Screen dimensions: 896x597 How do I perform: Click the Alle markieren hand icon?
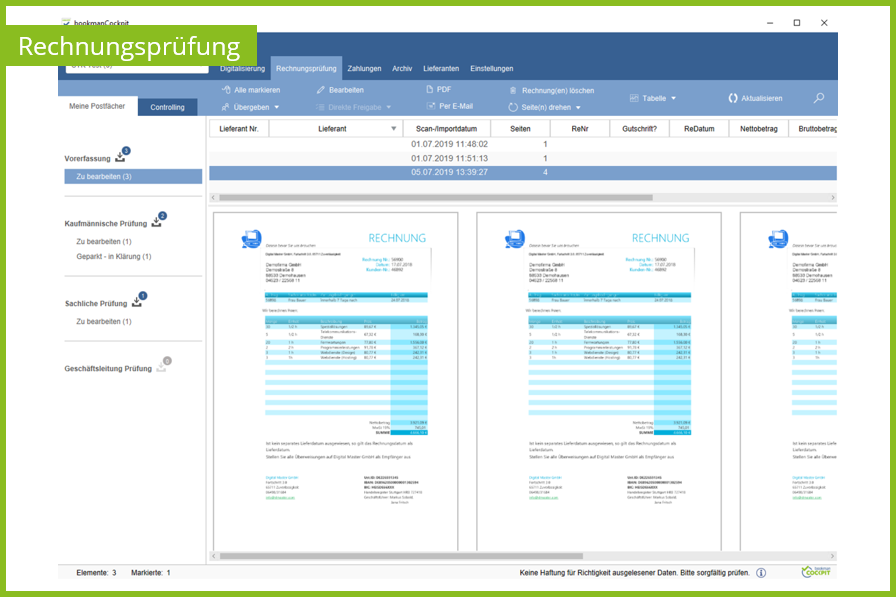click(226, 90)
